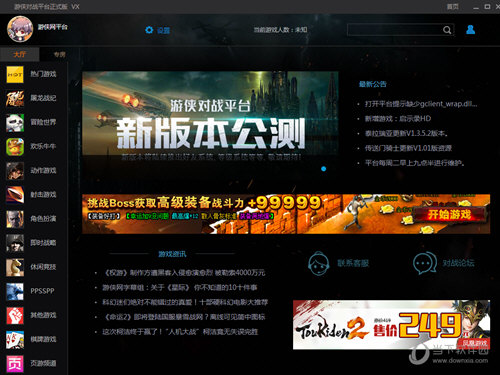Open the 挑战Boss获取高级装备 ad banner
This screenshot has height=375, width=500.
[286, 214]
